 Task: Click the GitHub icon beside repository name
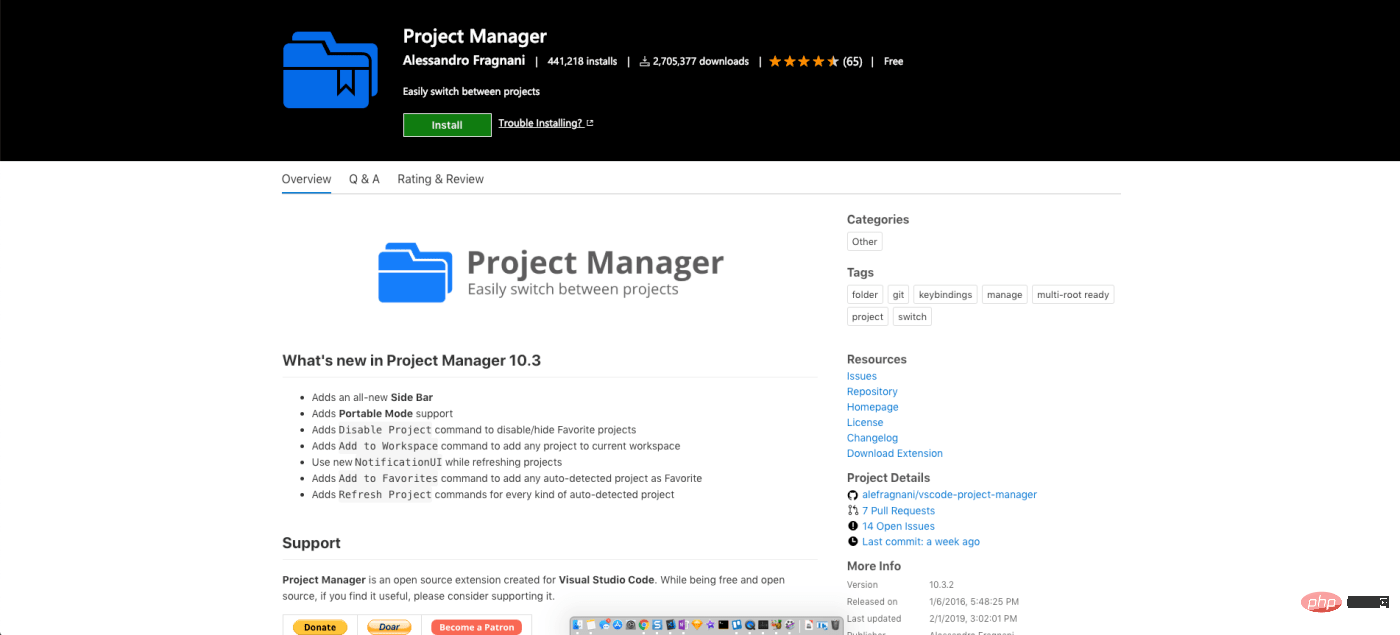pyautogui.click(x=853, y=495)
